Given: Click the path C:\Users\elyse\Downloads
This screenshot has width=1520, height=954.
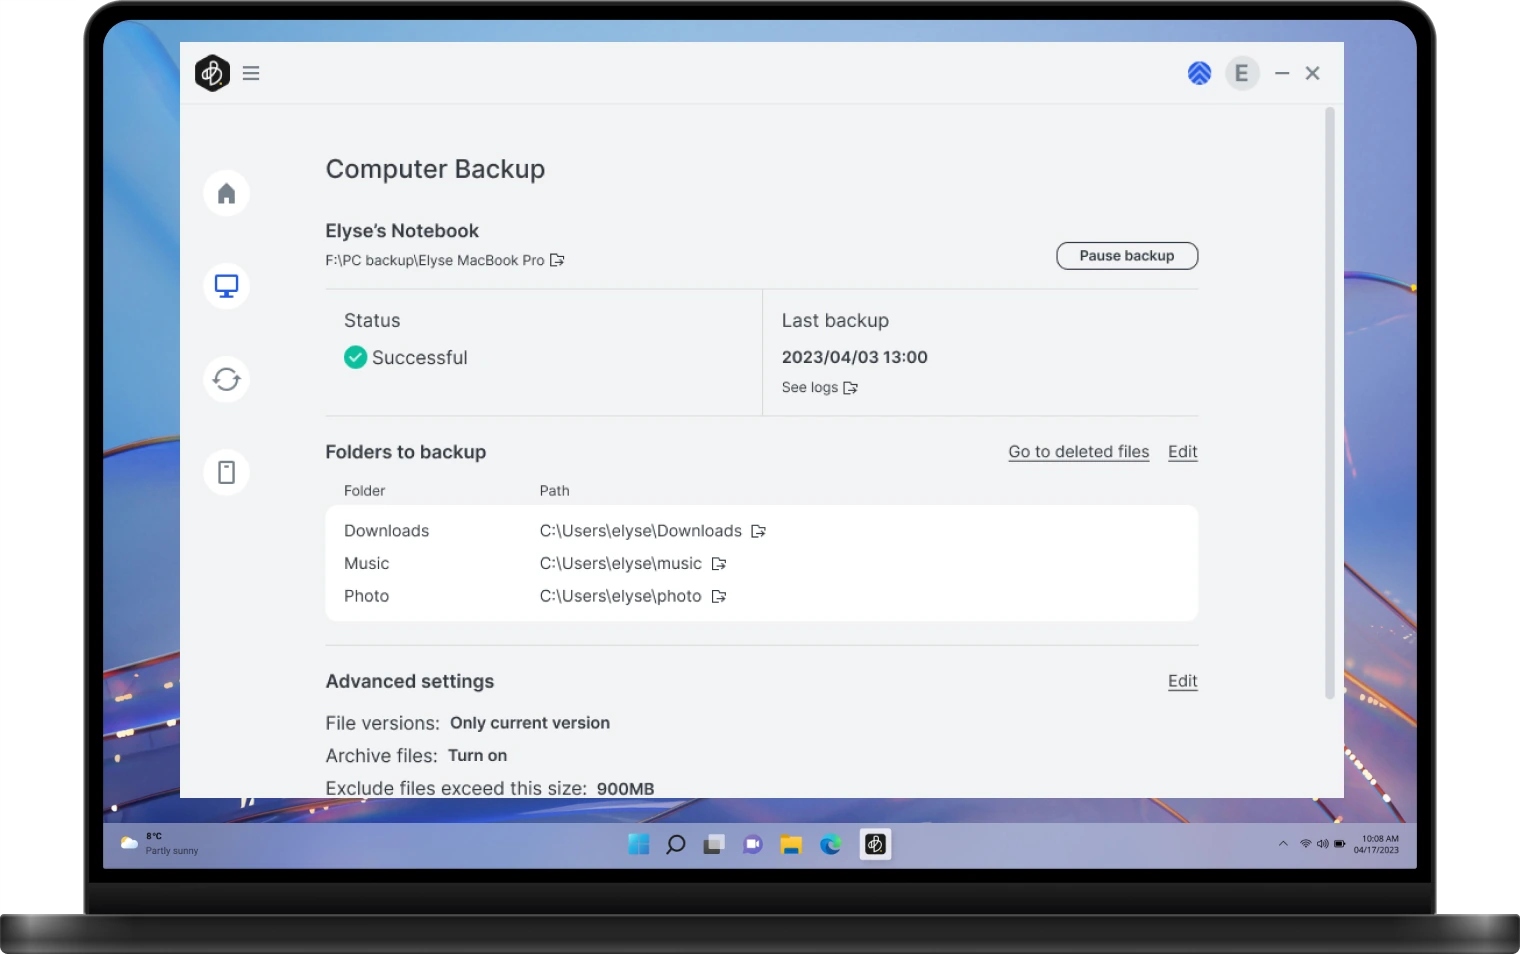Looking at the screenshot, I should pos(641,531).
